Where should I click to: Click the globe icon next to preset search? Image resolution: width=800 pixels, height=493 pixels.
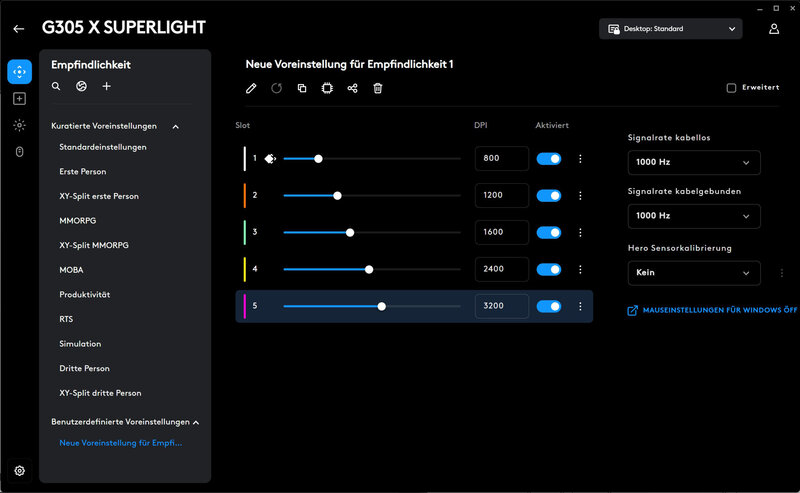pyautogui.click(x=81, y=86)
